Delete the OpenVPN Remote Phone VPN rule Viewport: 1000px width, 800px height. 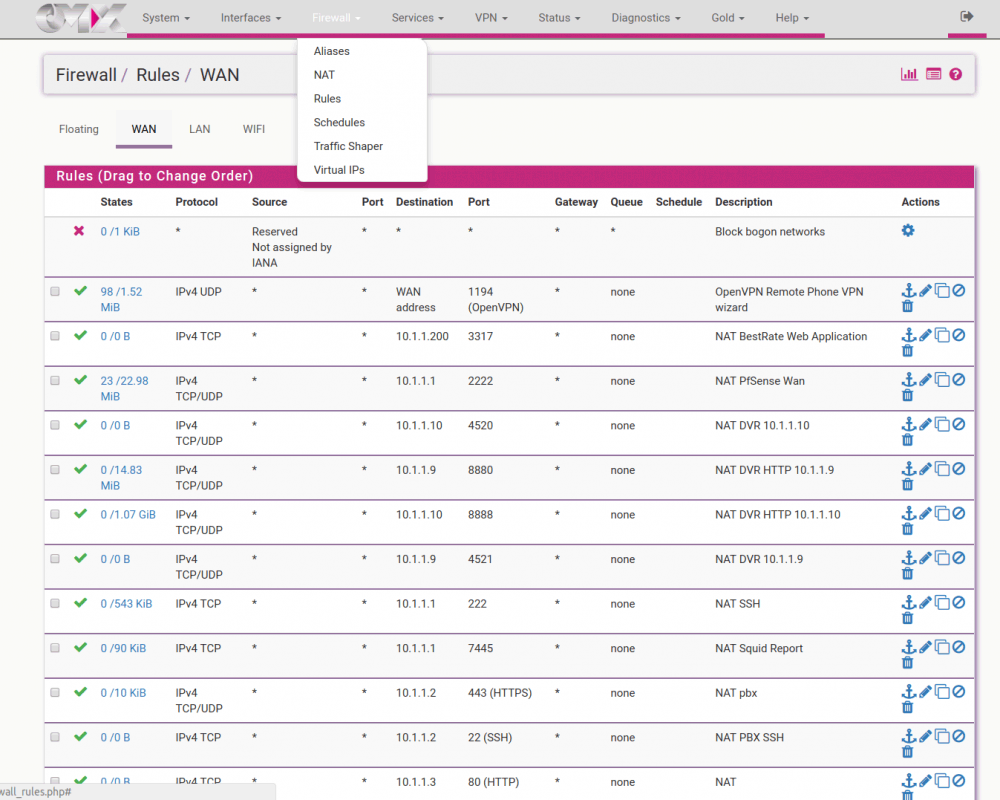[908, 307]
